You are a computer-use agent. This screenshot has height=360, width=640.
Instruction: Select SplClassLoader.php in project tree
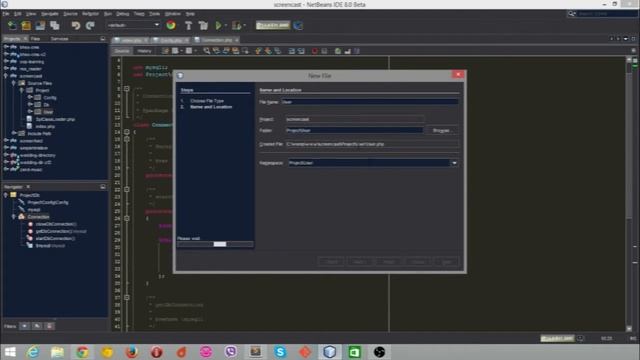[55, 119]
